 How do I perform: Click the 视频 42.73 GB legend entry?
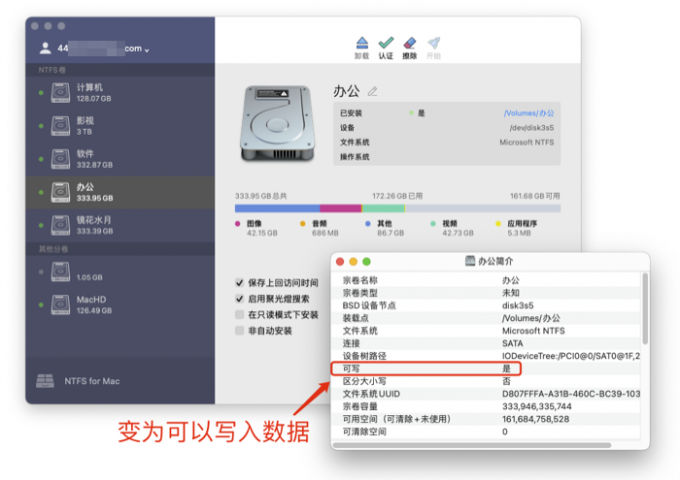coord(452,228)
